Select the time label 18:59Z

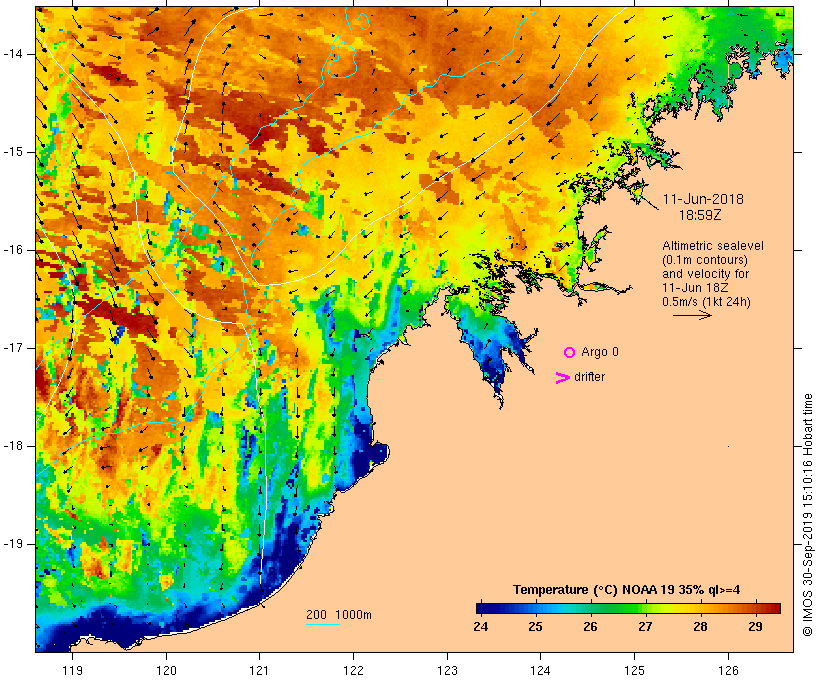coord(700,215)
